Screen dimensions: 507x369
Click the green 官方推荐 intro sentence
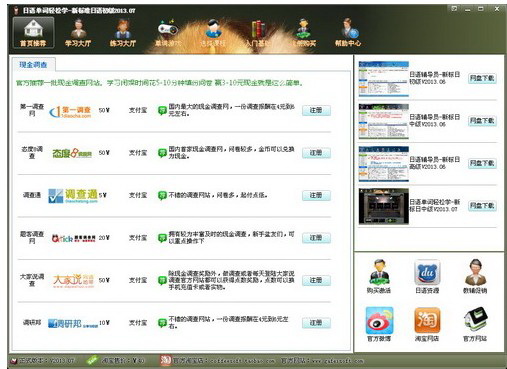(x=159, y=83)
